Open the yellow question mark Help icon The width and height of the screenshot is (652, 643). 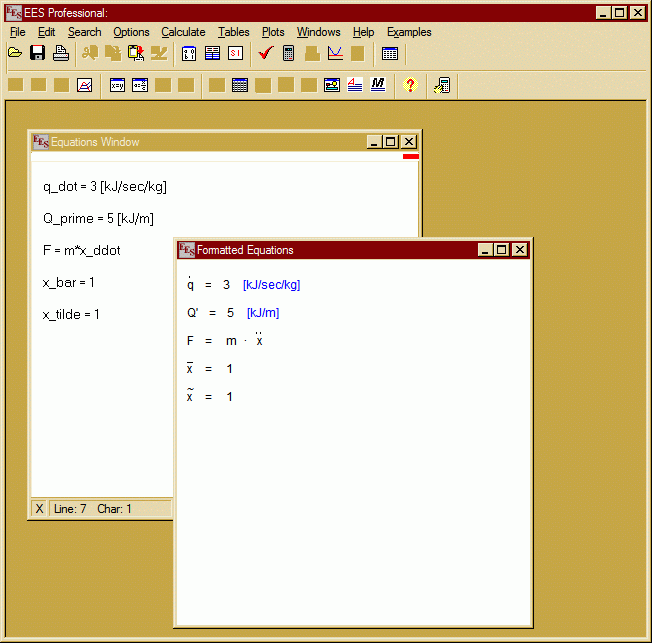point(409,86)
